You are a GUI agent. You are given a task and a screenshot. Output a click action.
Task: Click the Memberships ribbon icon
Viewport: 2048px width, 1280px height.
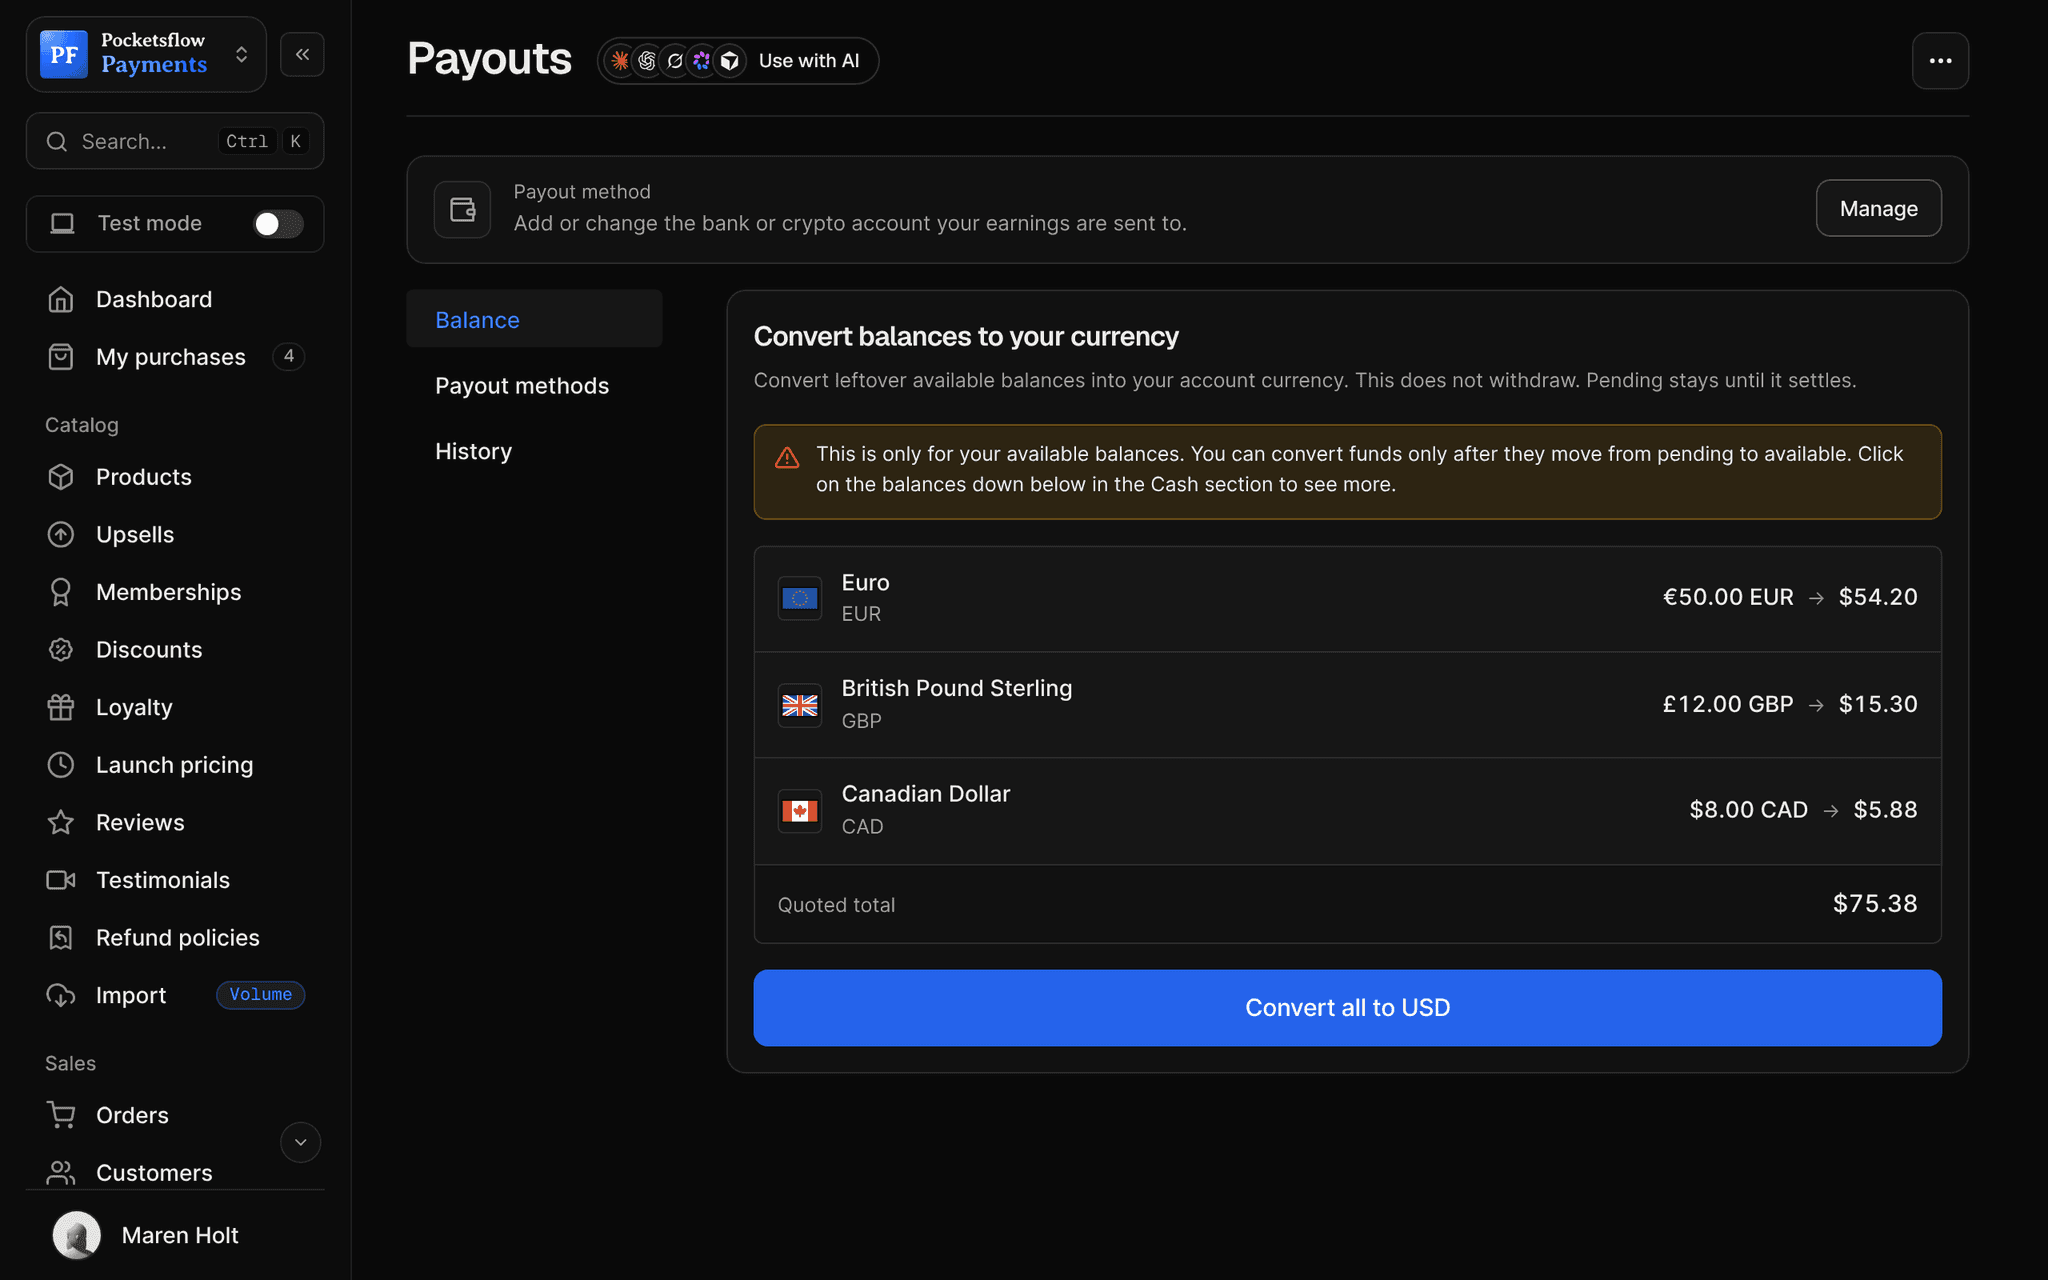click(x=61, y=592)
